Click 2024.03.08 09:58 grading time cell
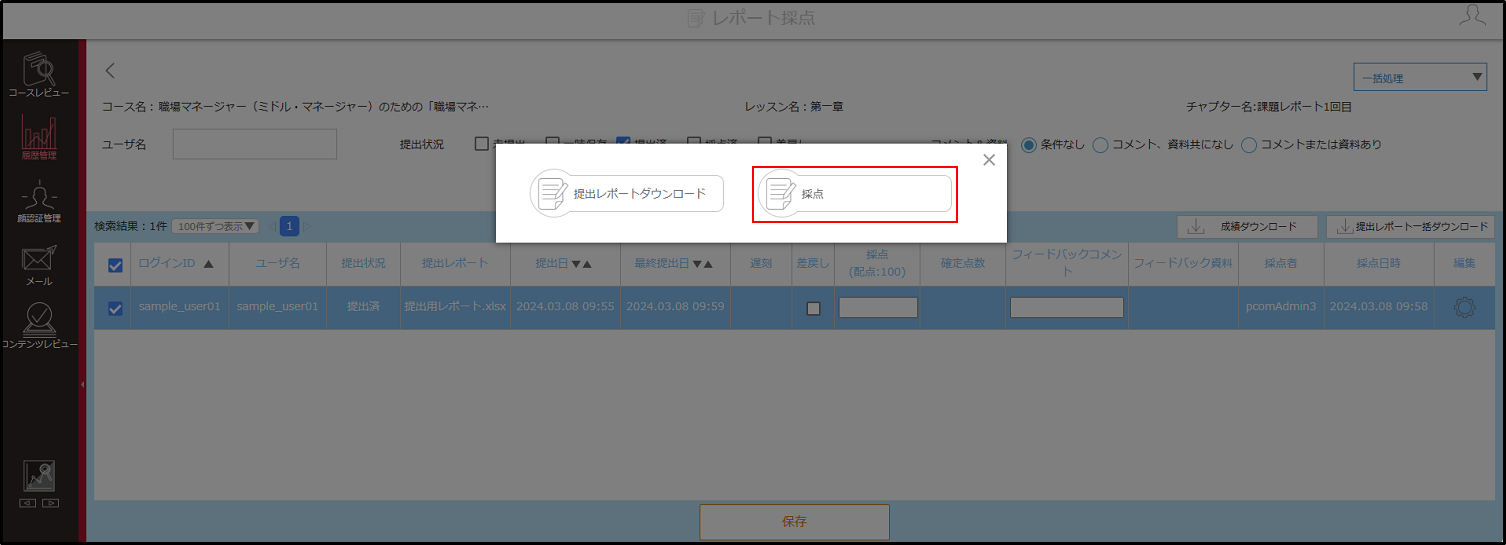1506x545 pixels. click(x=1378, y=307)
